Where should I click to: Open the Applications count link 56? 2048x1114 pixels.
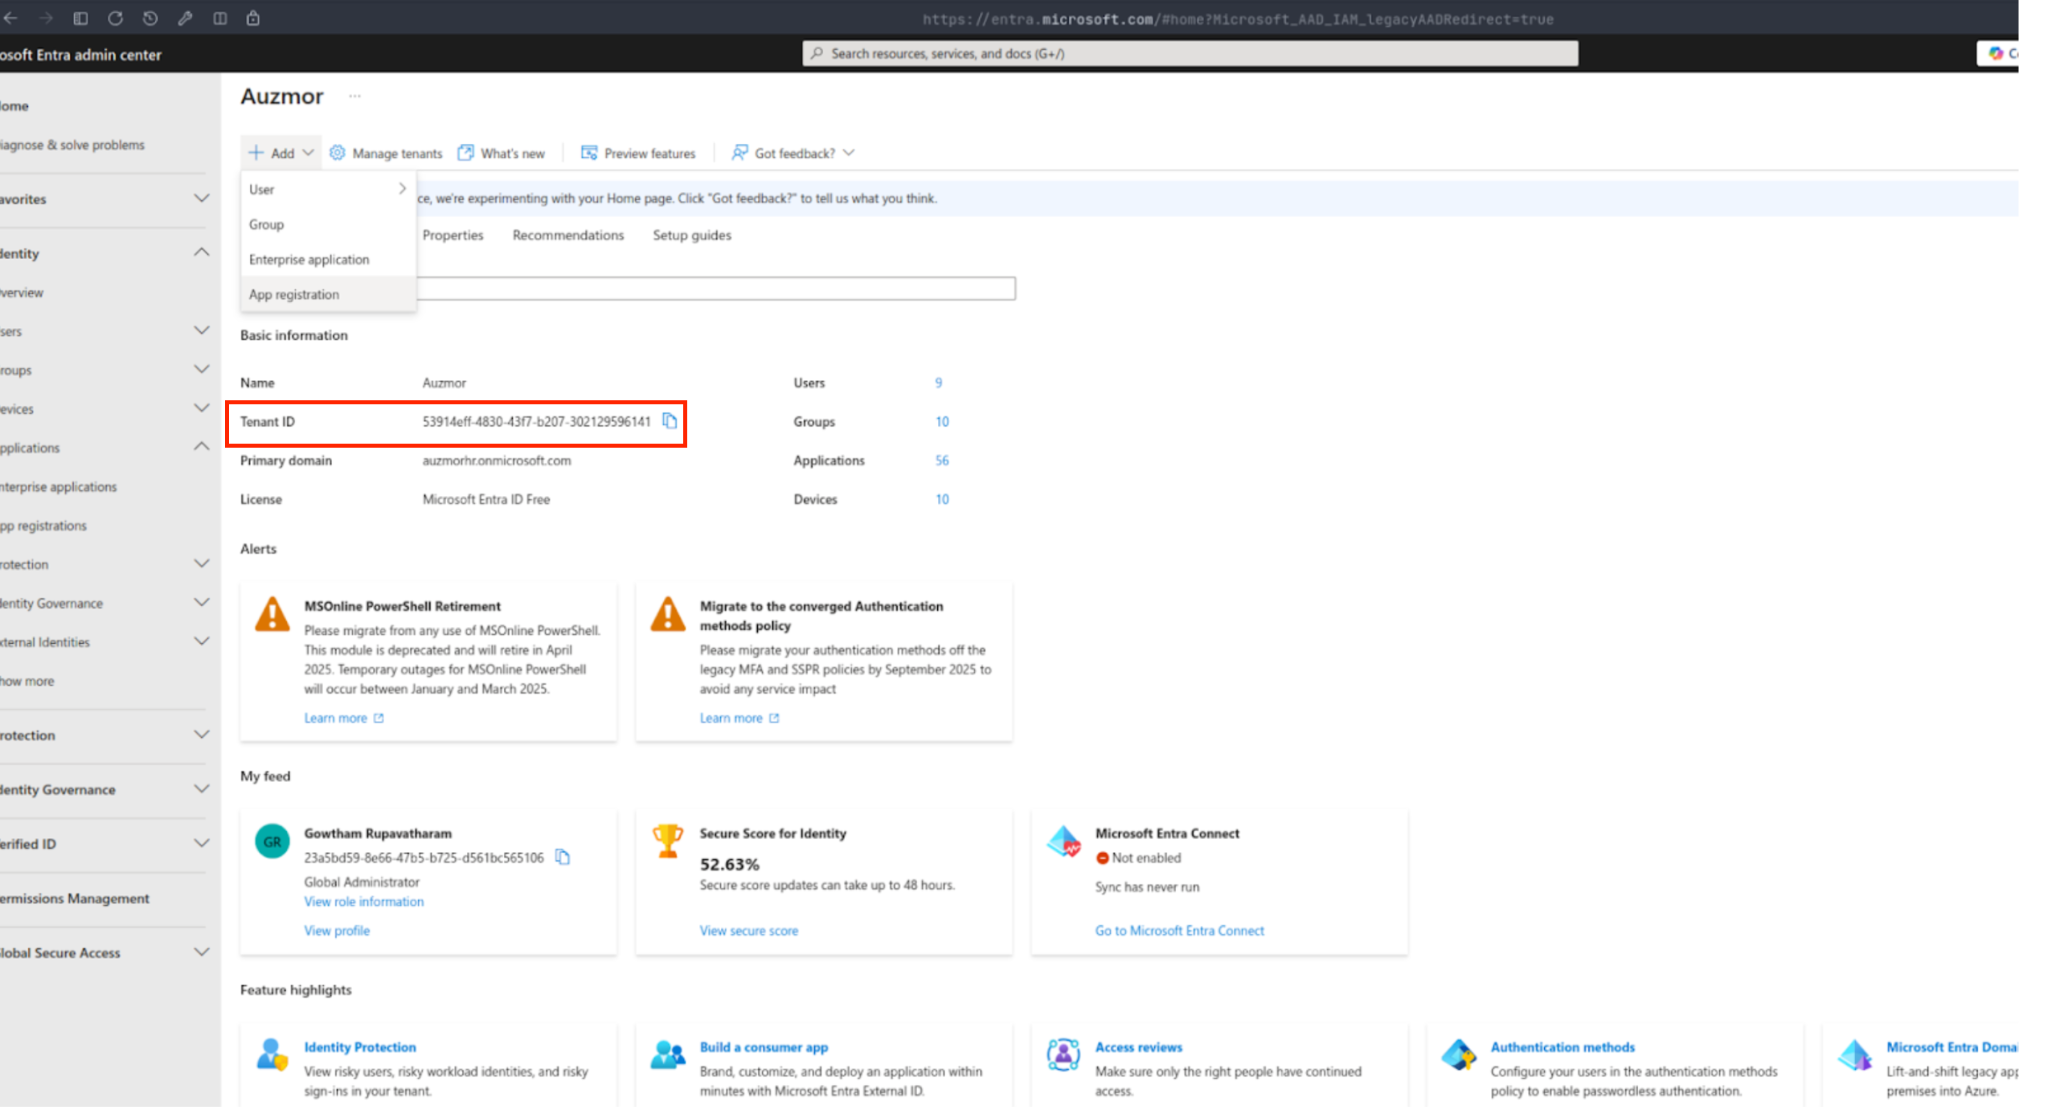pyautogui.click(x=942, y=460)
